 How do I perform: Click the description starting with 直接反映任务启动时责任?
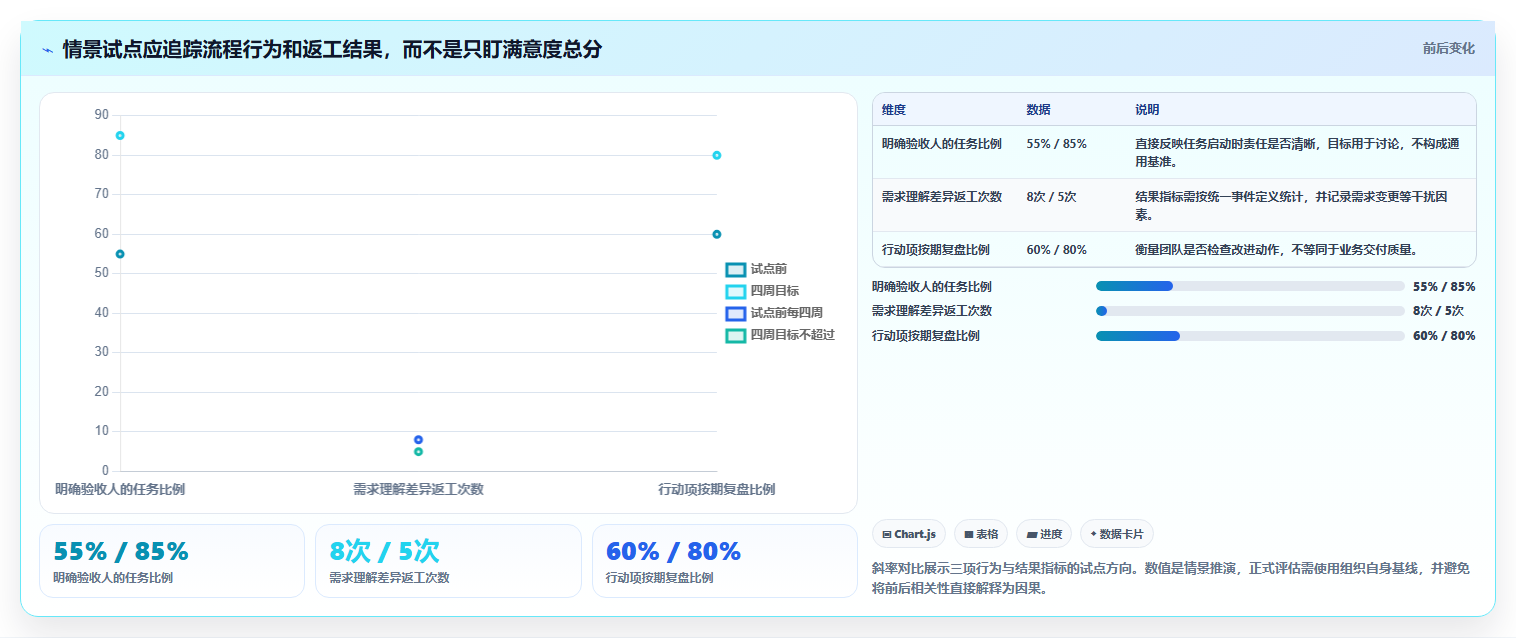tap(1298, 152)
